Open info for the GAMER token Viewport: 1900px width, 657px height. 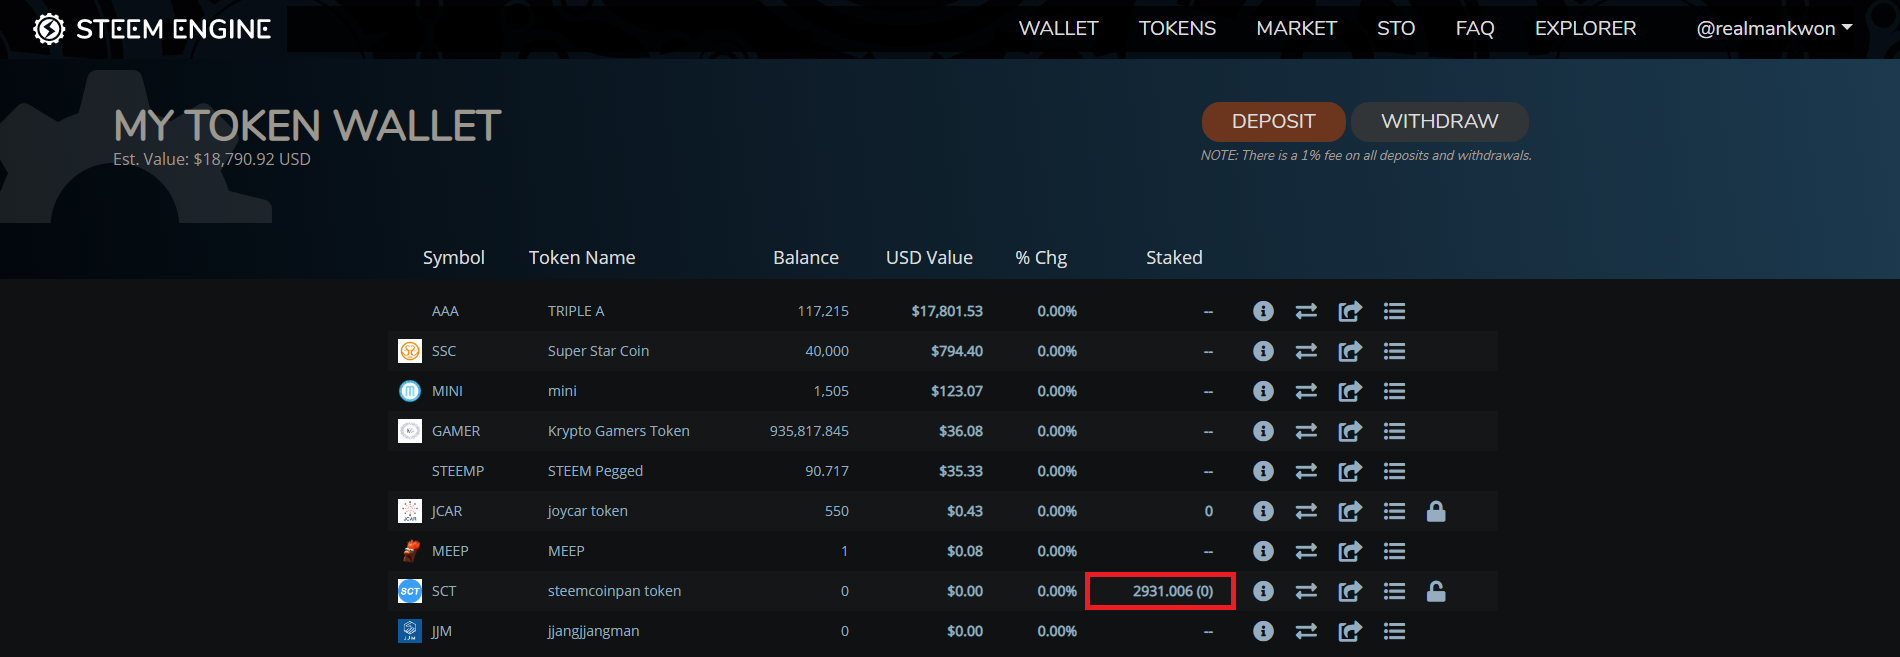coord(1263,431)
